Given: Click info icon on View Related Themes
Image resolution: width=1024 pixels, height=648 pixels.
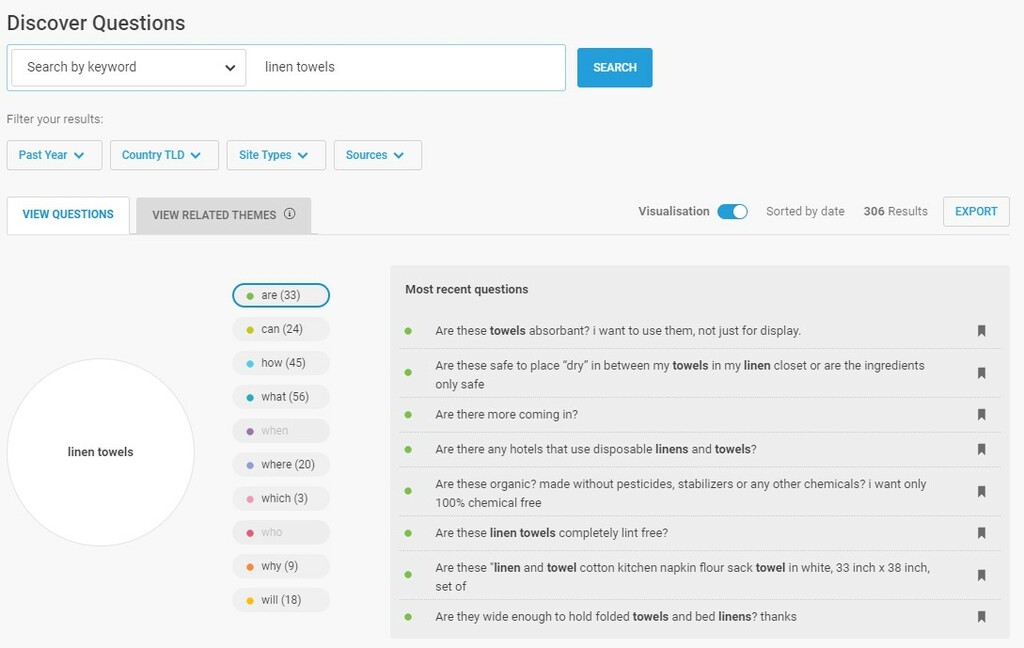Looking at the screenshot, I should tap(289, 214).
